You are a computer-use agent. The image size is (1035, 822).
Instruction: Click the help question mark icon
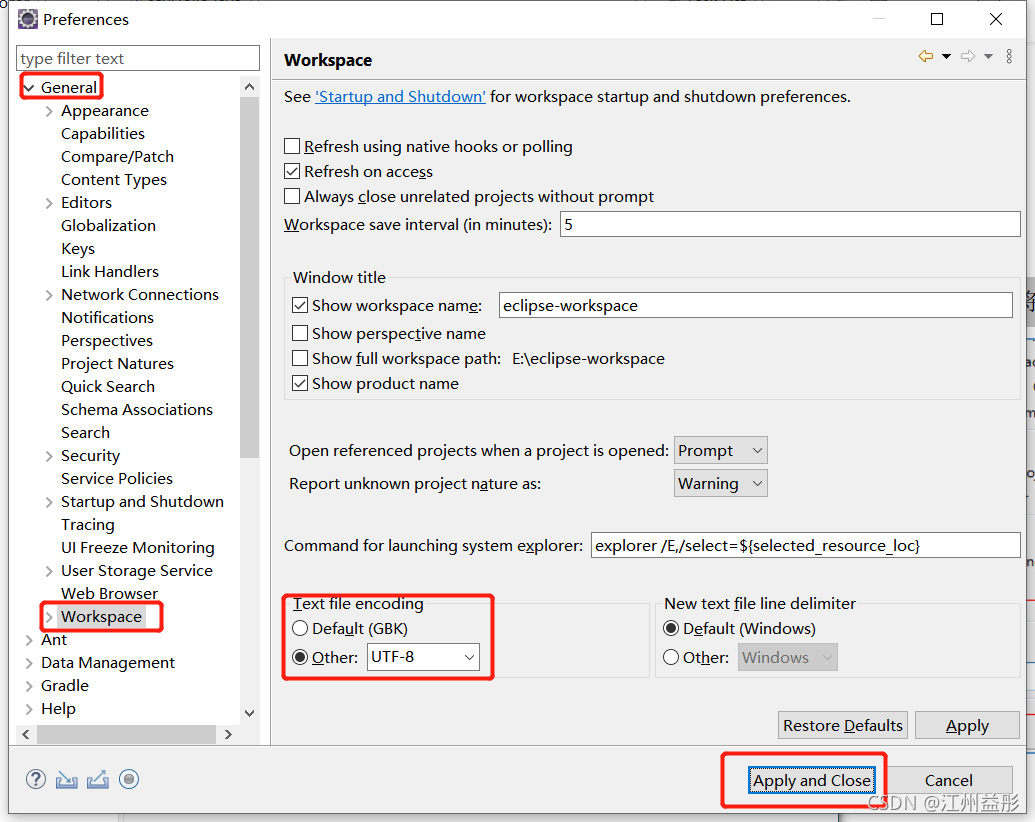point(36,779)
